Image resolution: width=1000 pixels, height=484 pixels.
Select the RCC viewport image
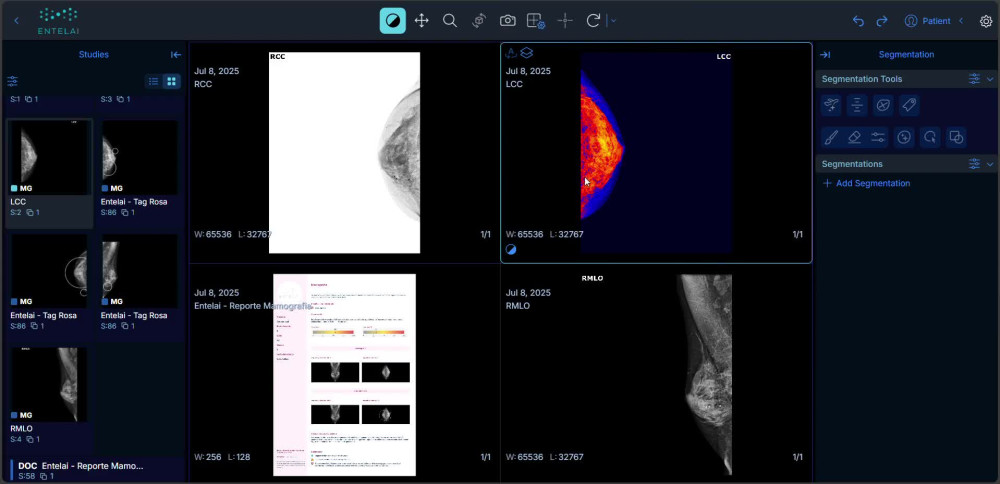point(344,152)
